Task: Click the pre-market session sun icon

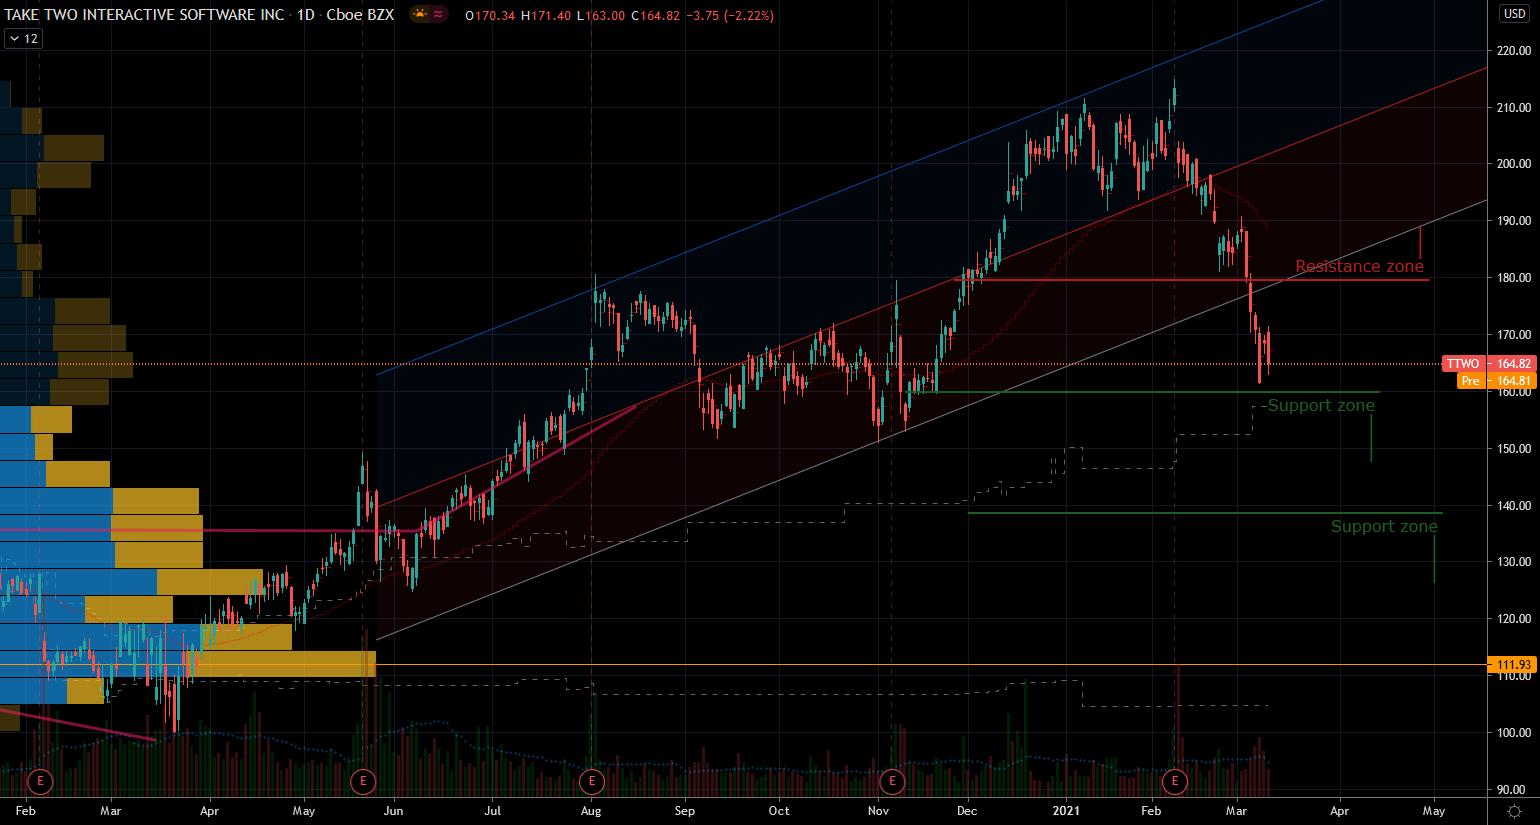Action: pyautogui.click(x=419, y=15)
